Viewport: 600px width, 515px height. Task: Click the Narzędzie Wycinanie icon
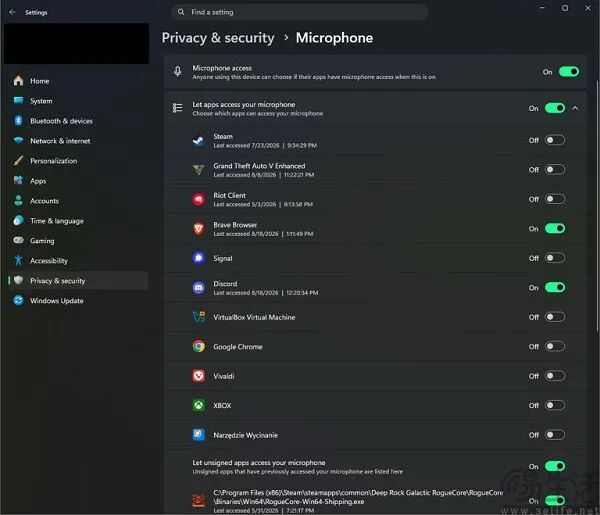pyautogui.click(x=199, y=435)
